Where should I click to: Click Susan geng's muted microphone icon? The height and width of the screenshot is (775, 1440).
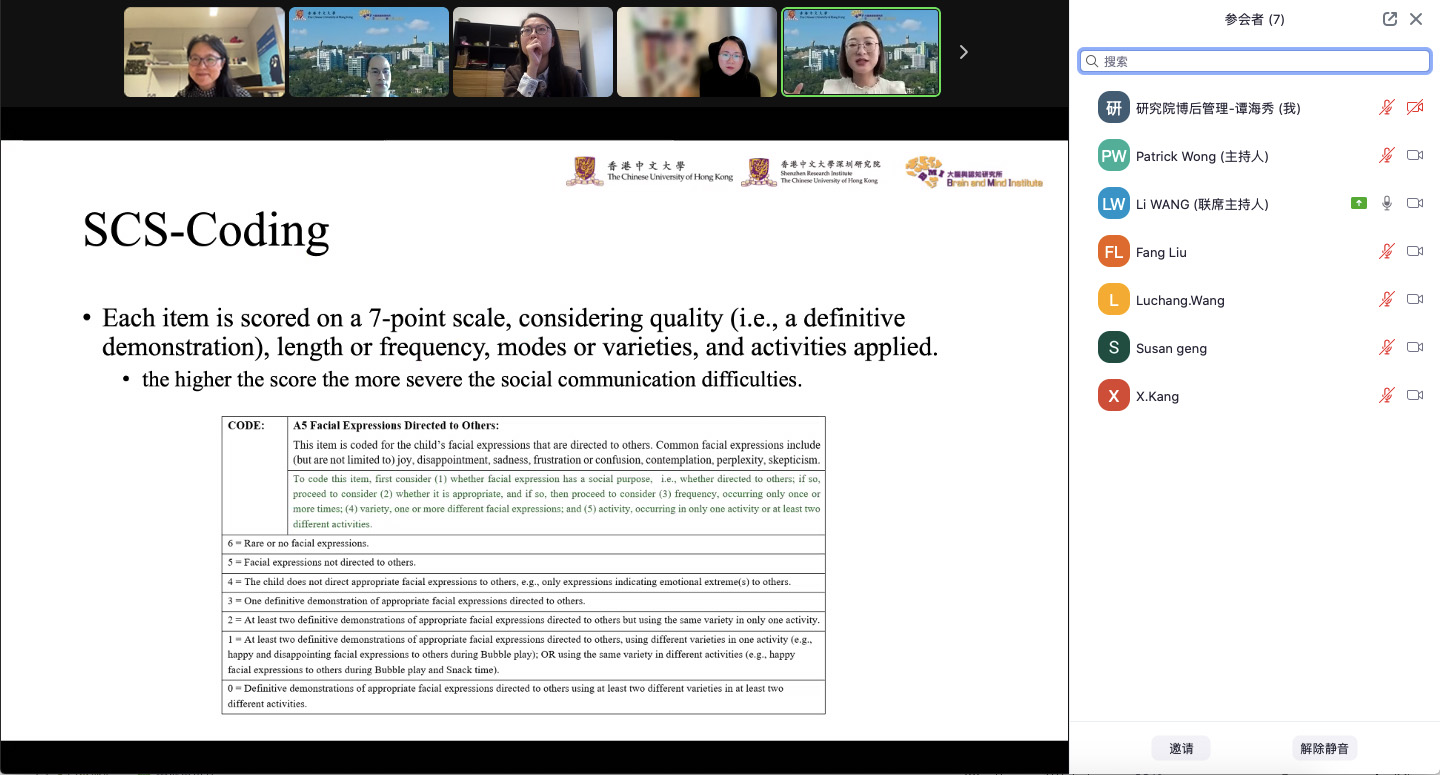(1386, 348)
